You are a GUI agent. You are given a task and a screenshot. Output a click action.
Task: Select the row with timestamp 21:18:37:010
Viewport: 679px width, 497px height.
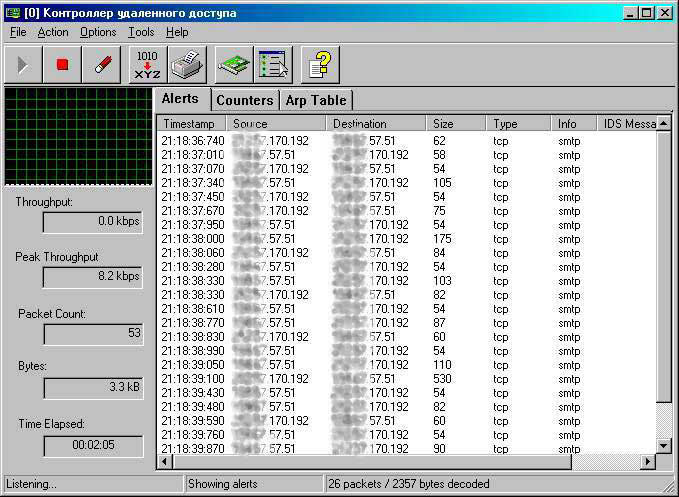(x=407, y=155)
